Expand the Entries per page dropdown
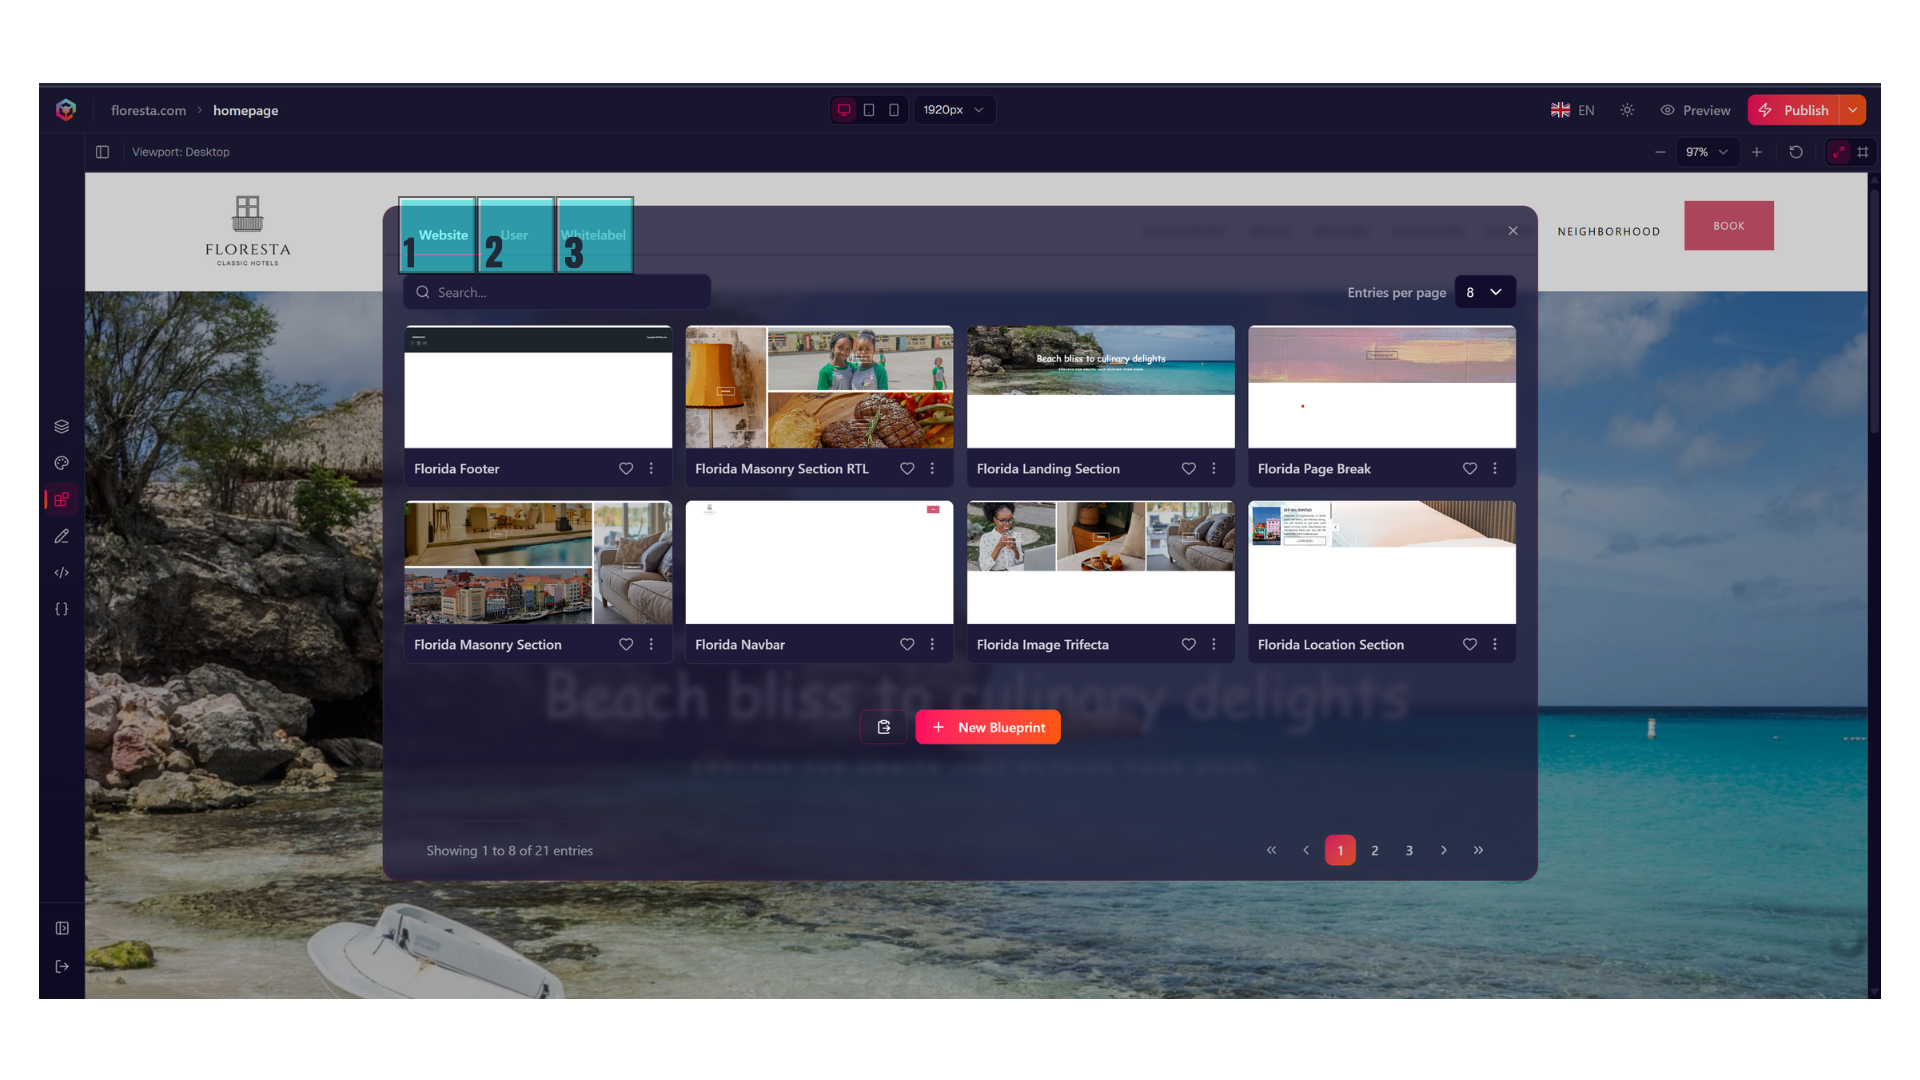The image size is (1920, 1080). 1485,292
